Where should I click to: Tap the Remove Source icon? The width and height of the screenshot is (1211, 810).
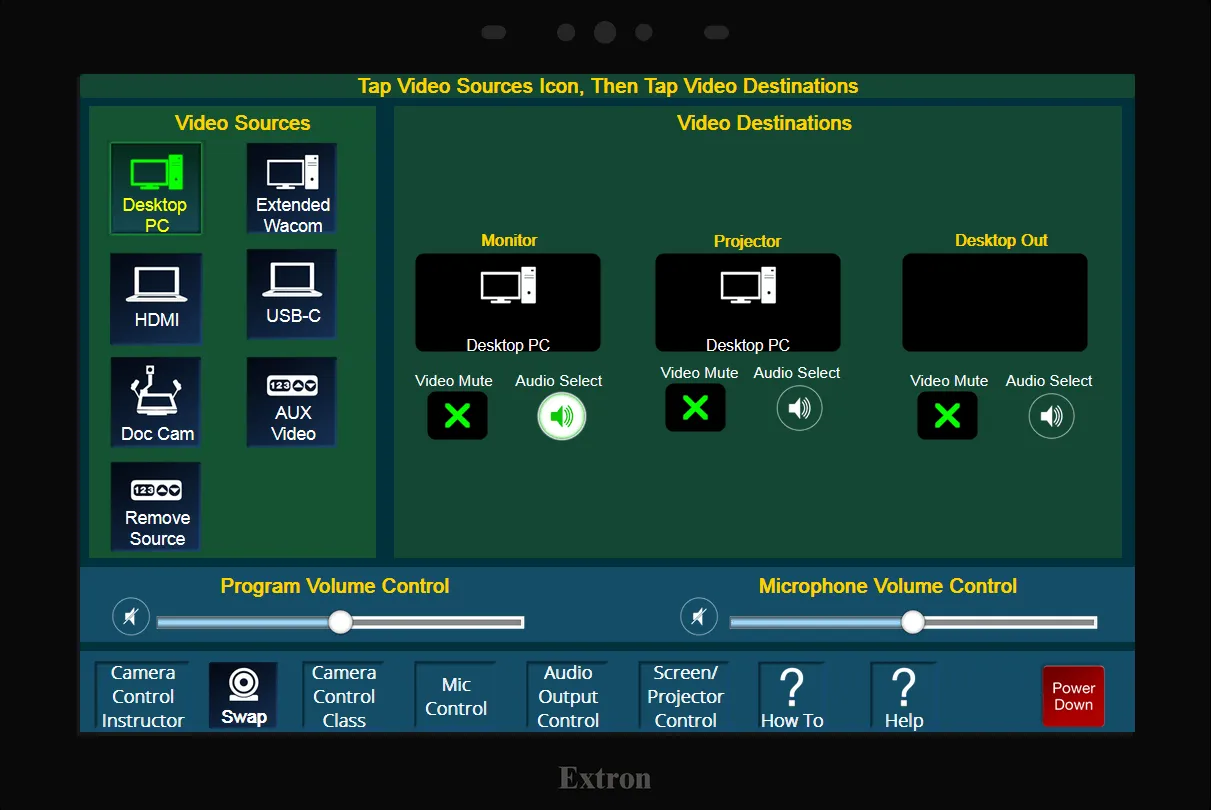point(156,507)
